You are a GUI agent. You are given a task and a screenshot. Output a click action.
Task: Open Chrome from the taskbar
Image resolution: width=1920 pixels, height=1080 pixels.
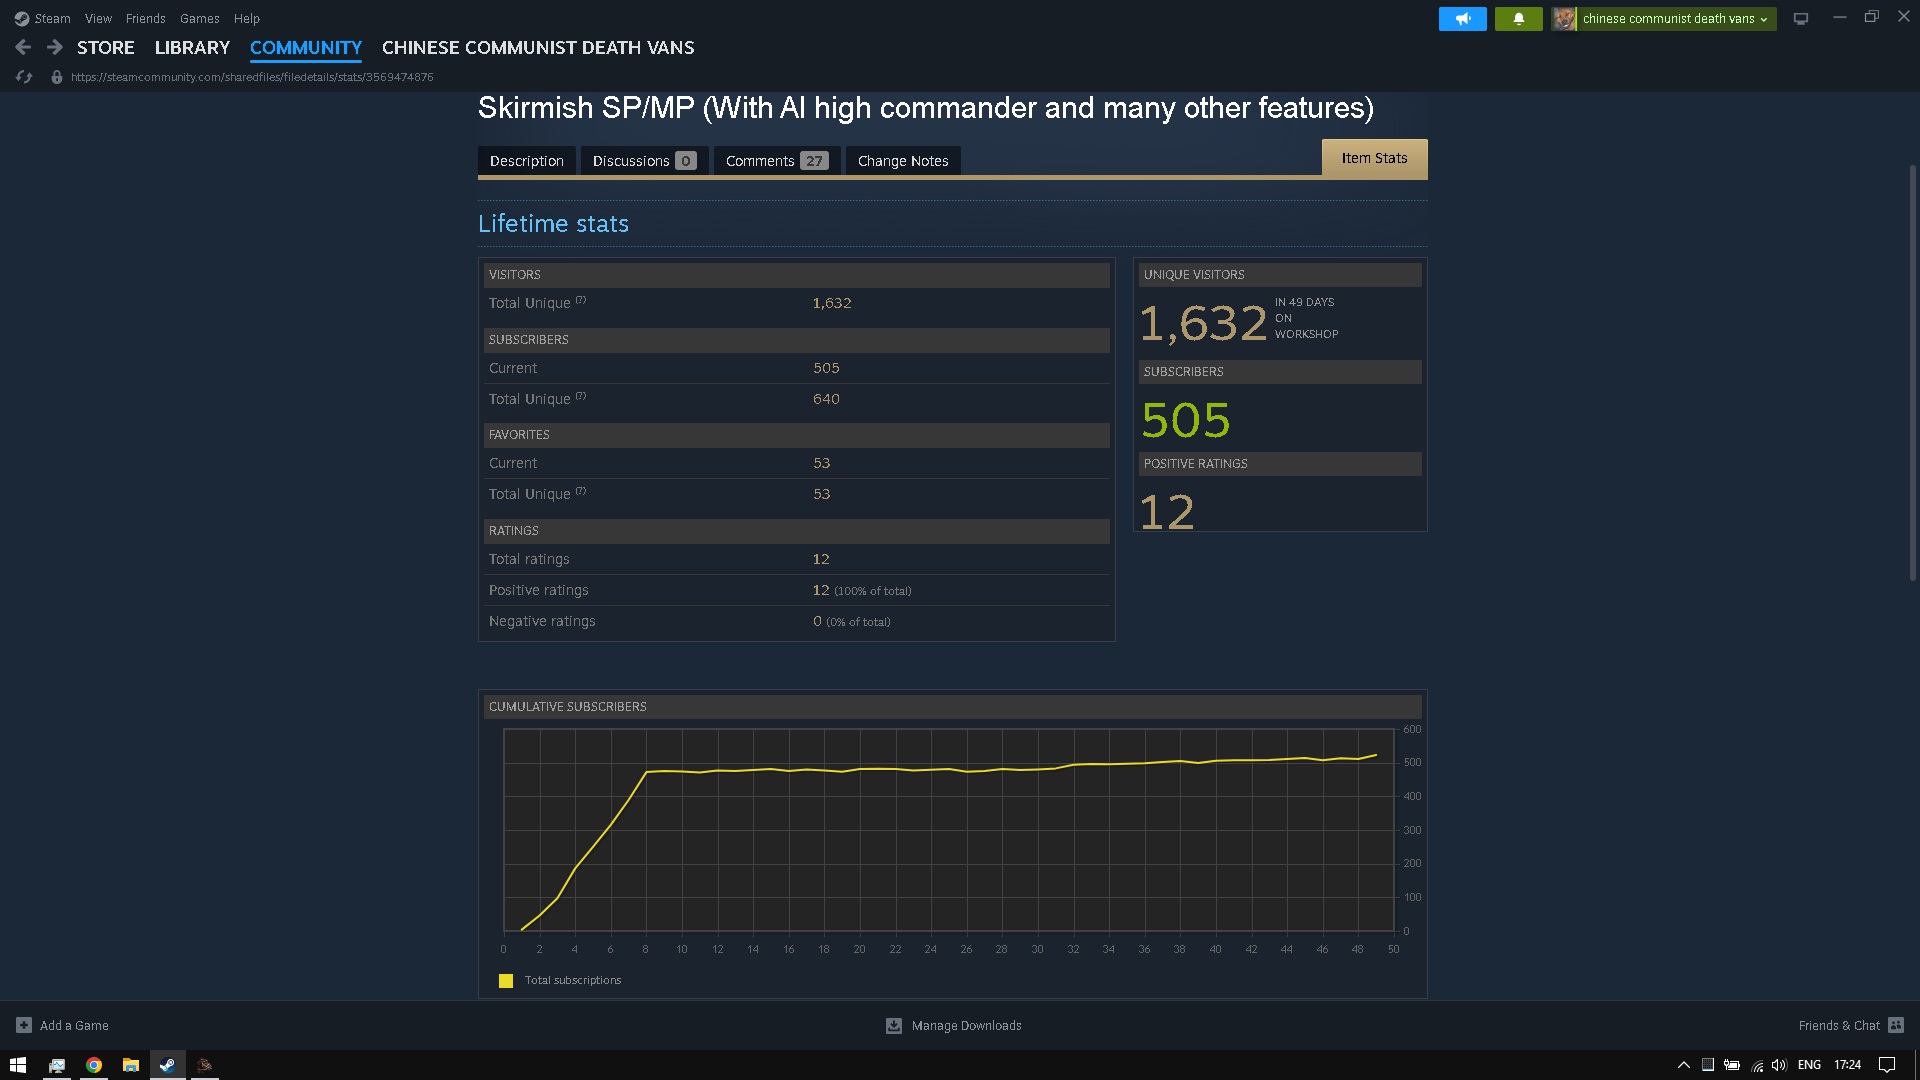(x=94, y=1065)
